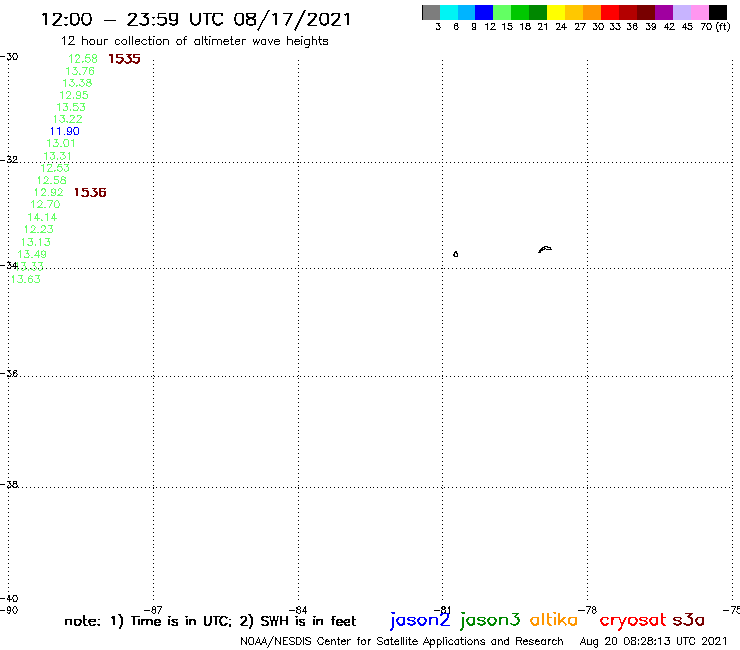This screenshot has height=650, width=740.
Task: Click the pink swatch in the legend
Action: point(699,12)
